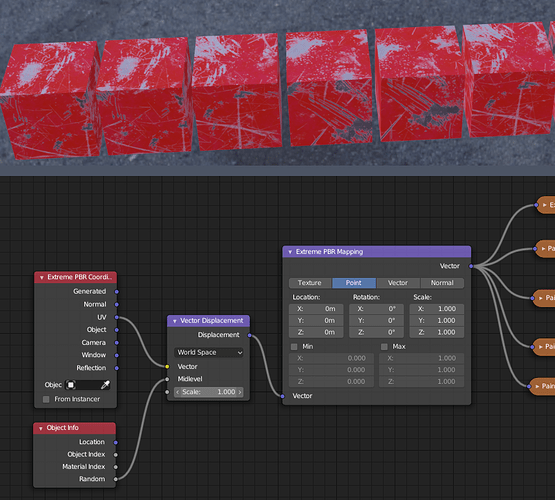The height and width of the screenshot is (500, 555).
Task: Click the UV output socket
Action: [x=117, y=317]
